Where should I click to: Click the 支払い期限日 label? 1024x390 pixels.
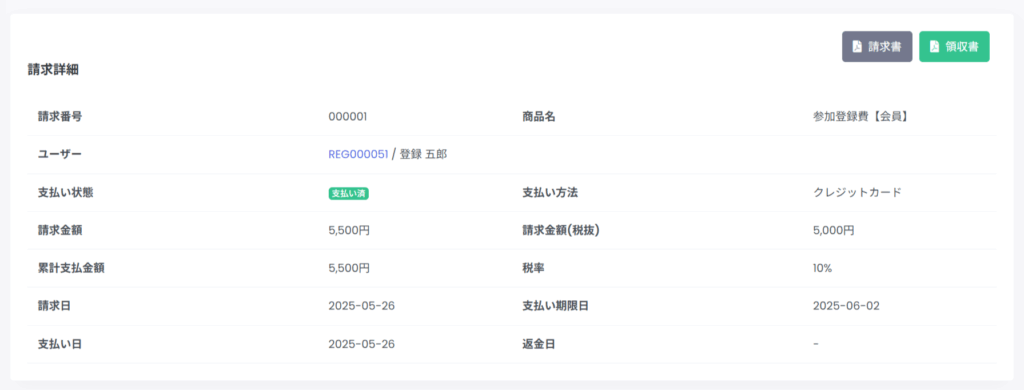[x=555, y=306]
